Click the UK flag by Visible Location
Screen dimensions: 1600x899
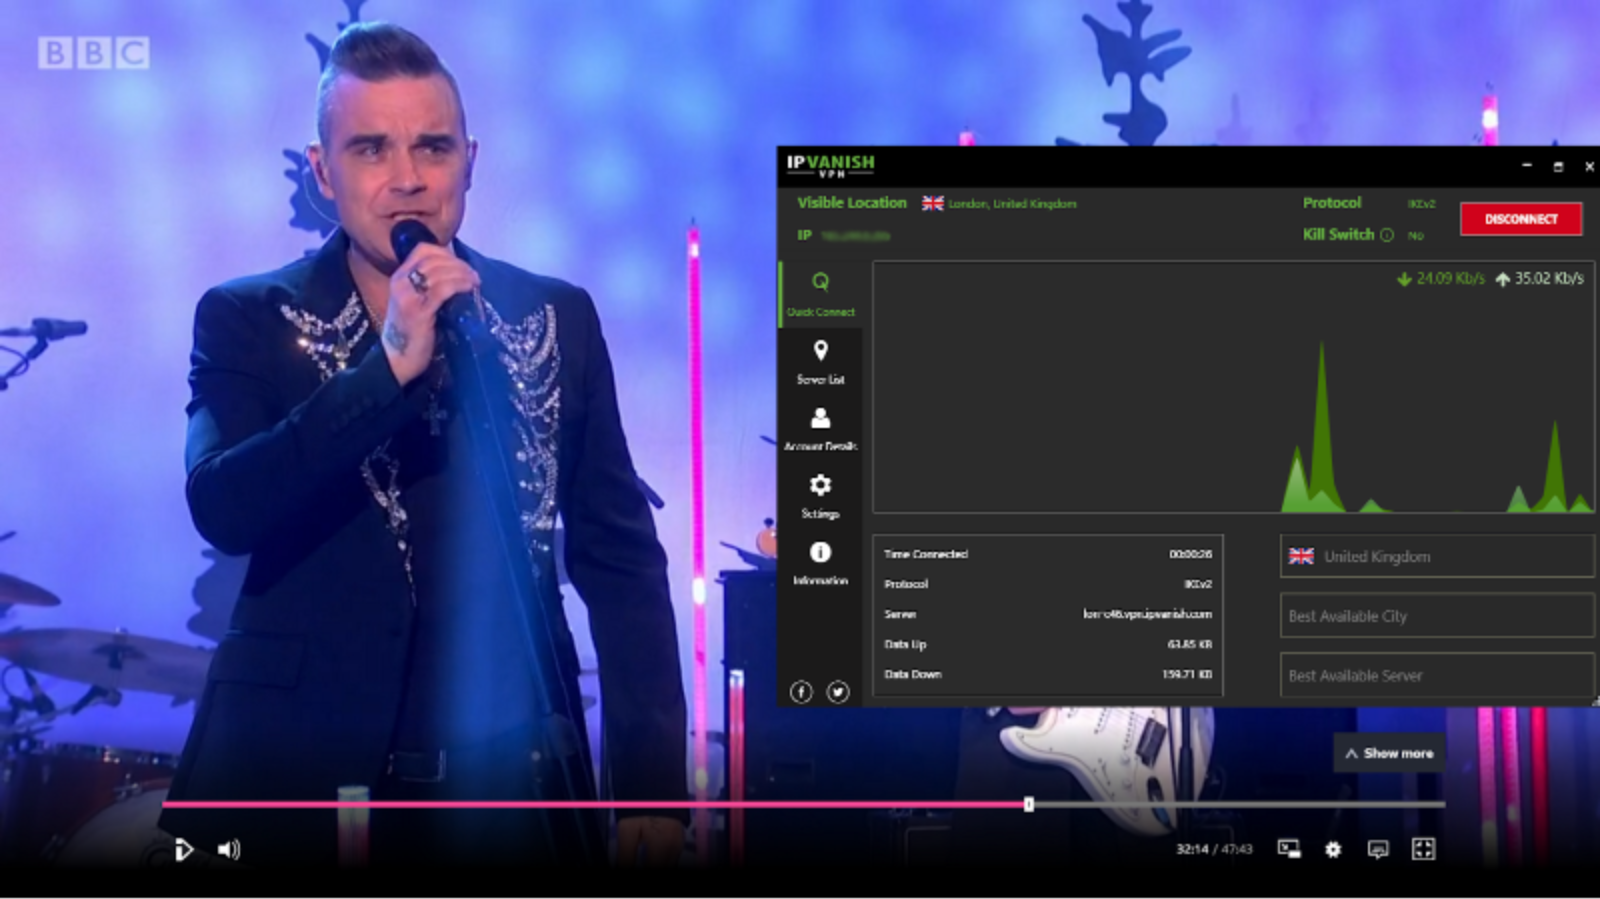point(933,203)
